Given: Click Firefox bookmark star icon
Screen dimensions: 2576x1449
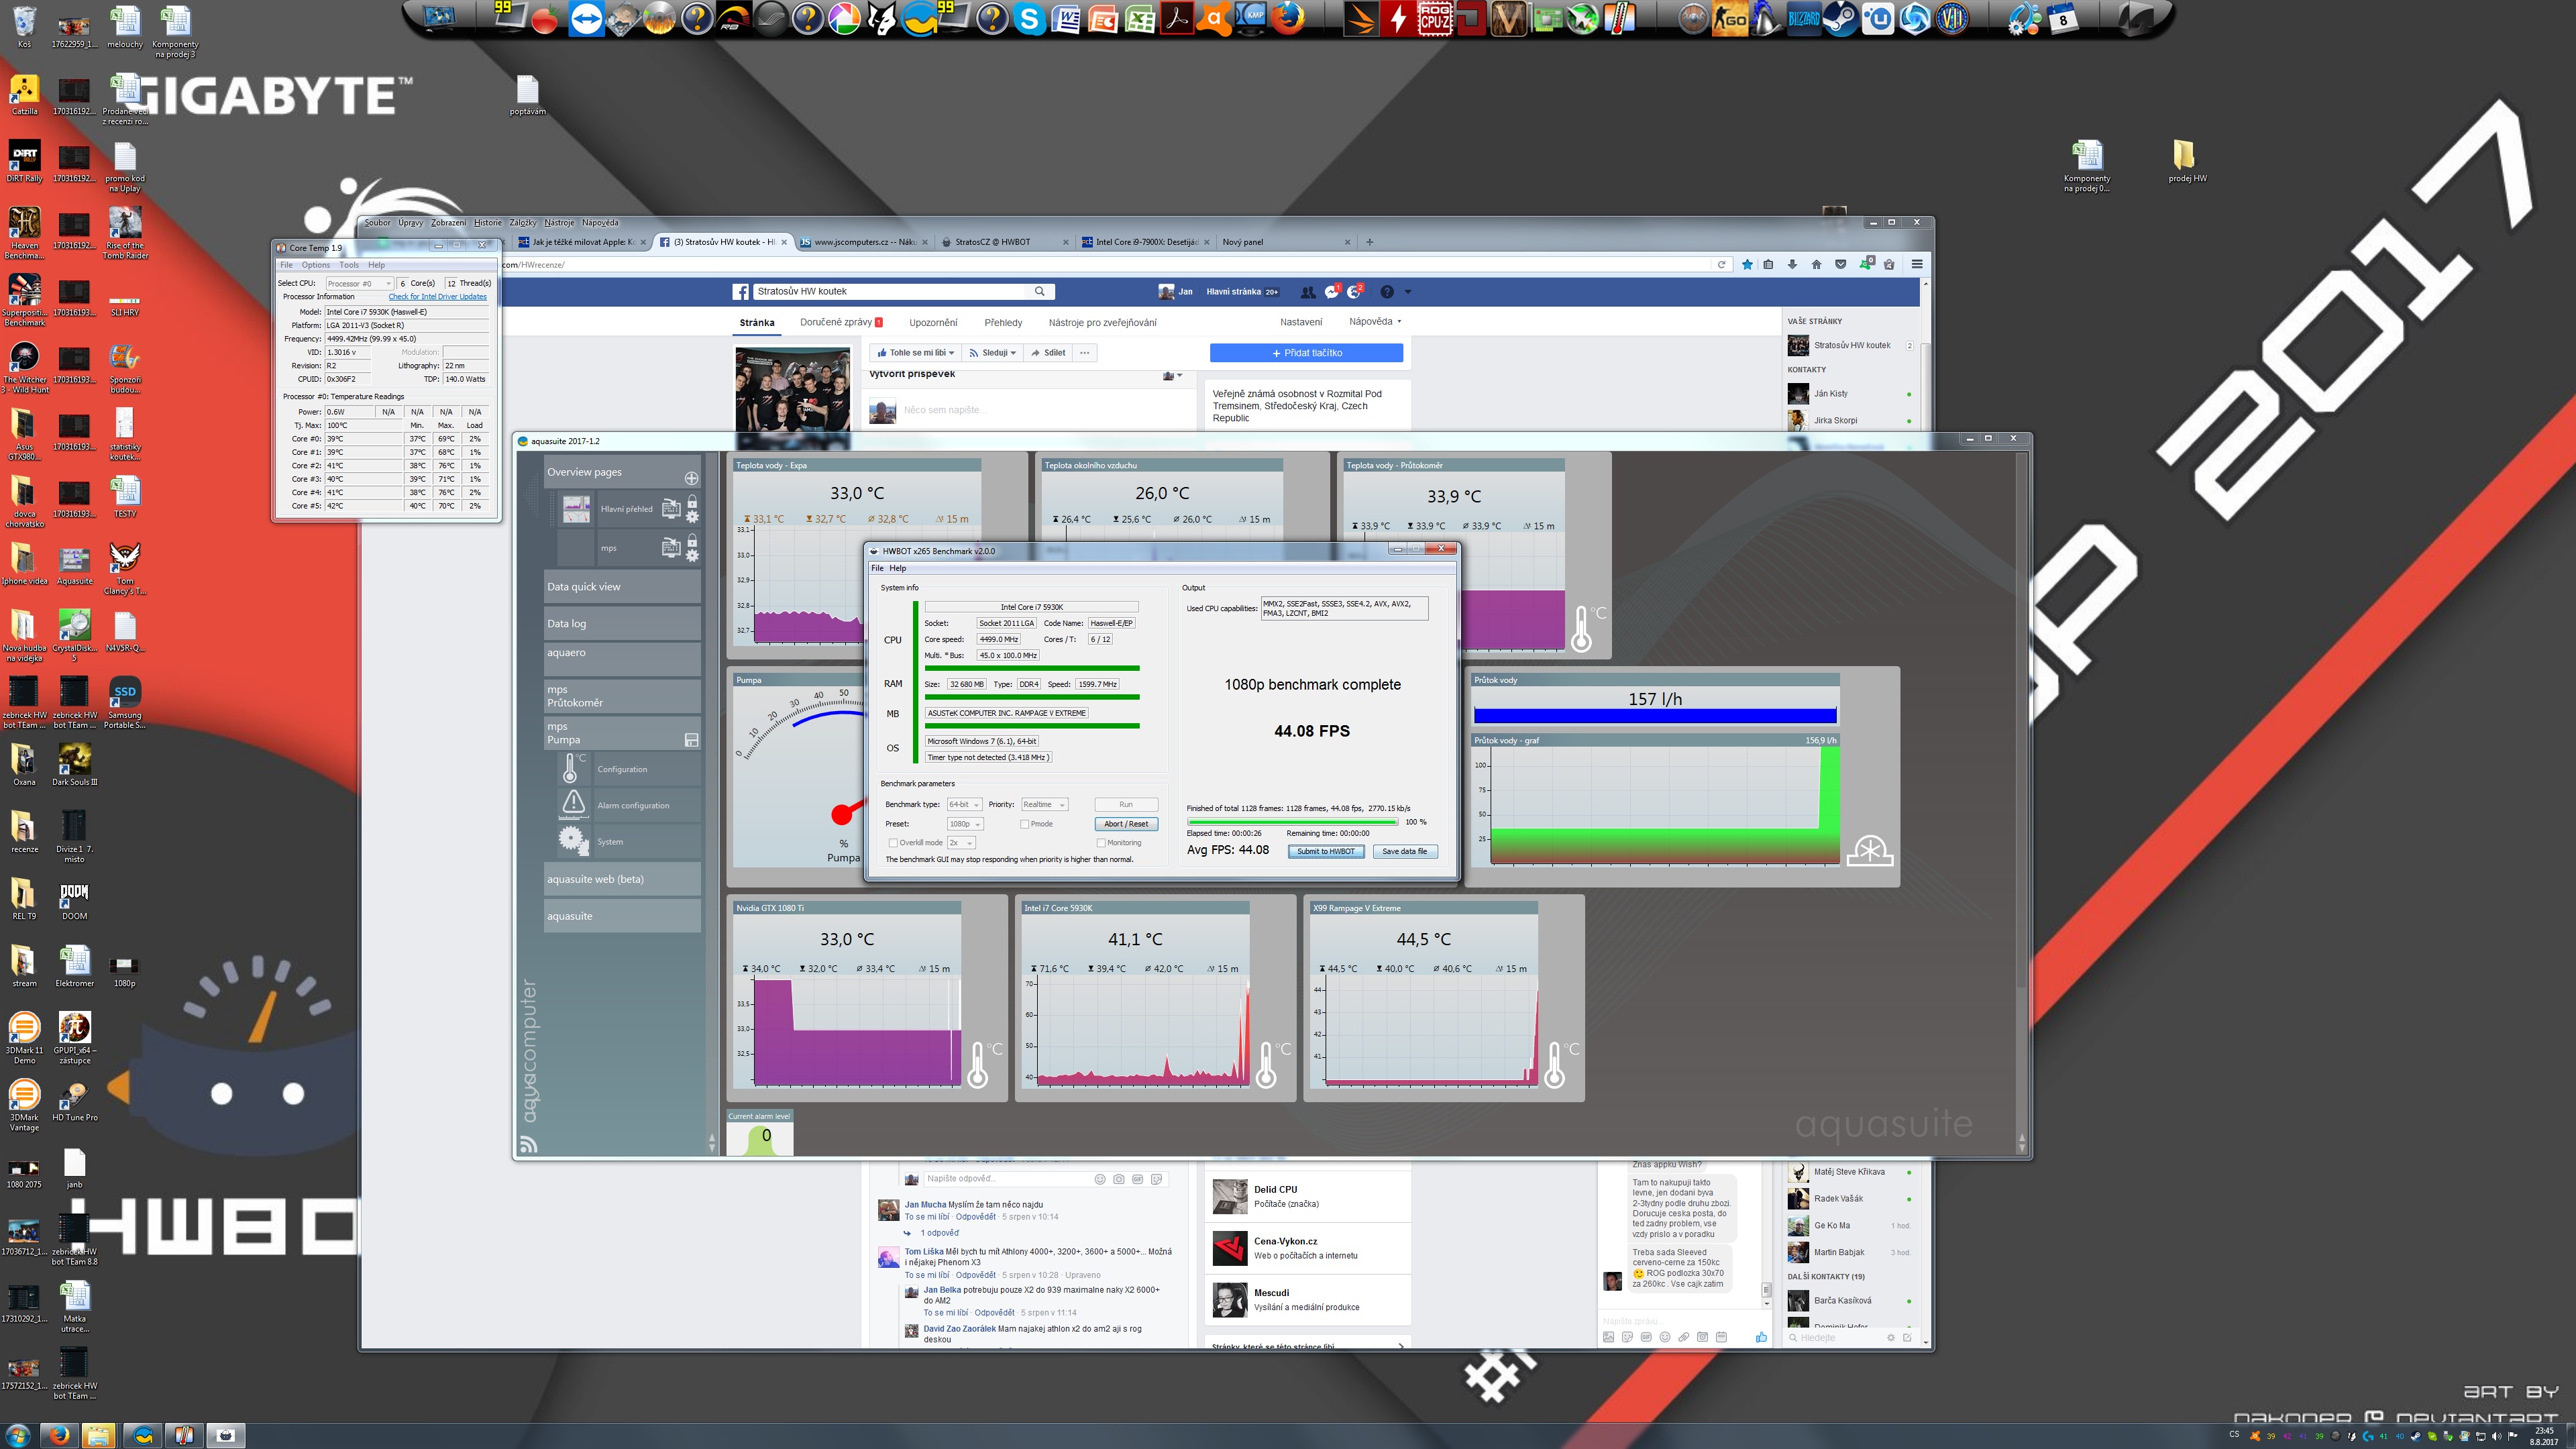Looking at the screenshot, I should [1747, 265].
